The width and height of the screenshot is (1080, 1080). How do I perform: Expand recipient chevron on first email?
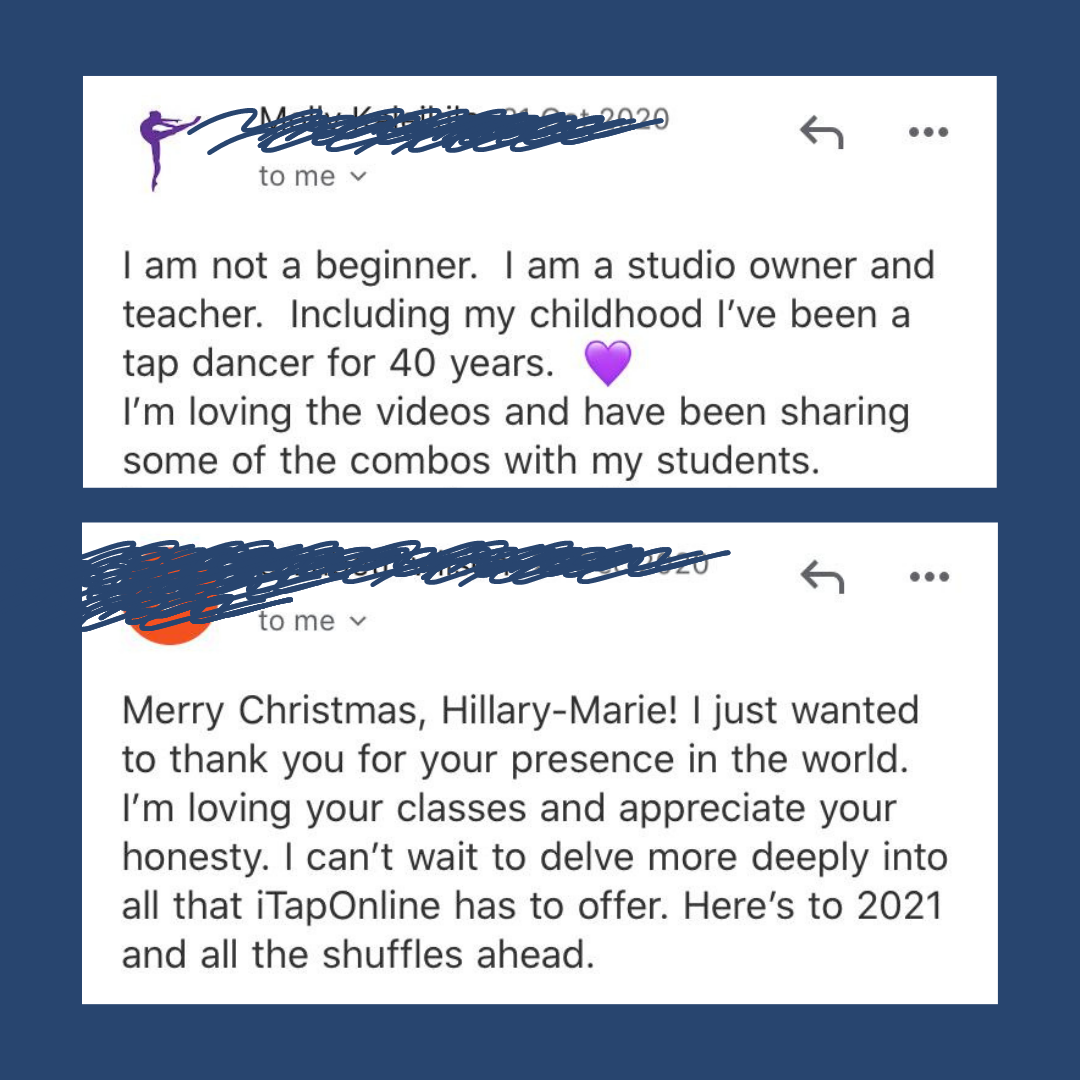[x=358, y=176]
